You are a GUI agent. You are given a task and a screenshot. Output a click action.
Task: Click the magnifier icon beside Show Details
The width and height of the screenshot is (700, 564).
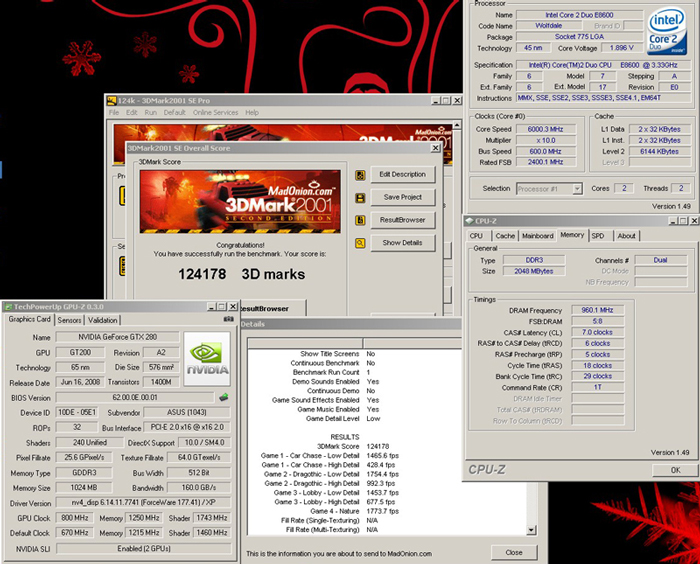tap(360, 243)
